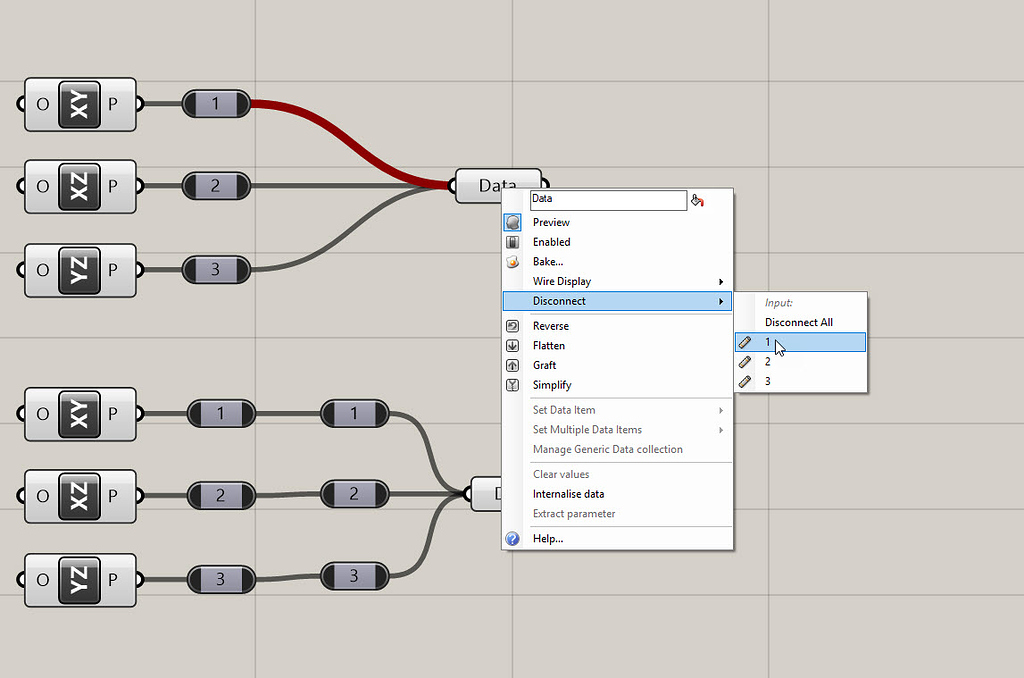Image resolution: width=1024 pixels, height=678 pixels.
Task: Toggle Preview for the Data parameter
Action: (x=552, y=222)
